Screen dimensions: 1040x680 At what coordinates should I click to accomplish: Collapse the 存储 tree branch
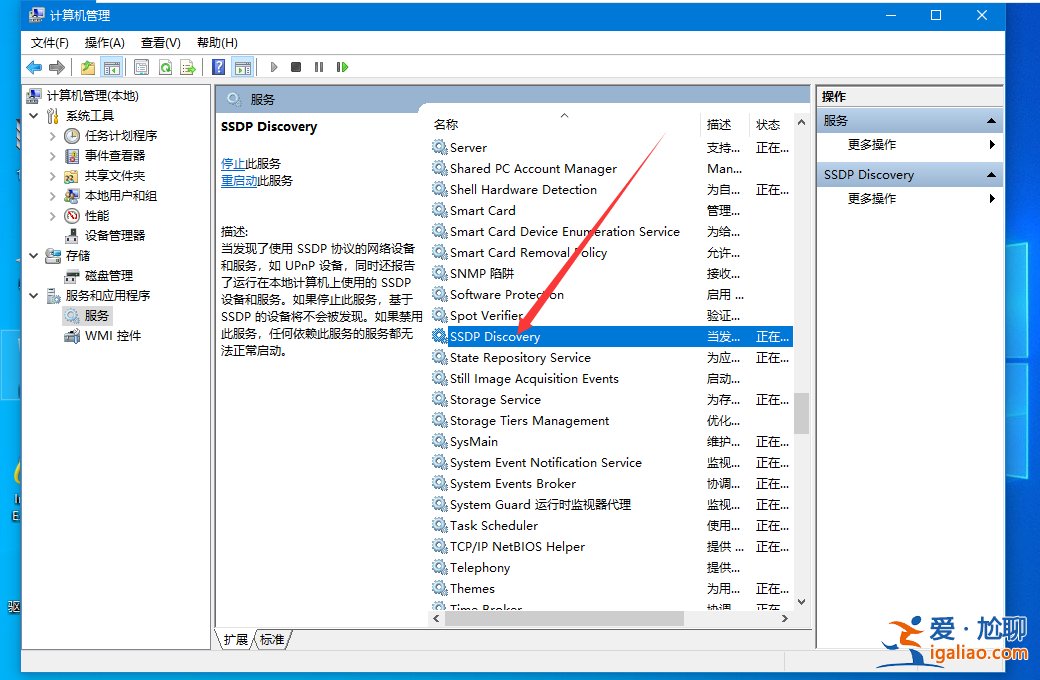[33, 255]
